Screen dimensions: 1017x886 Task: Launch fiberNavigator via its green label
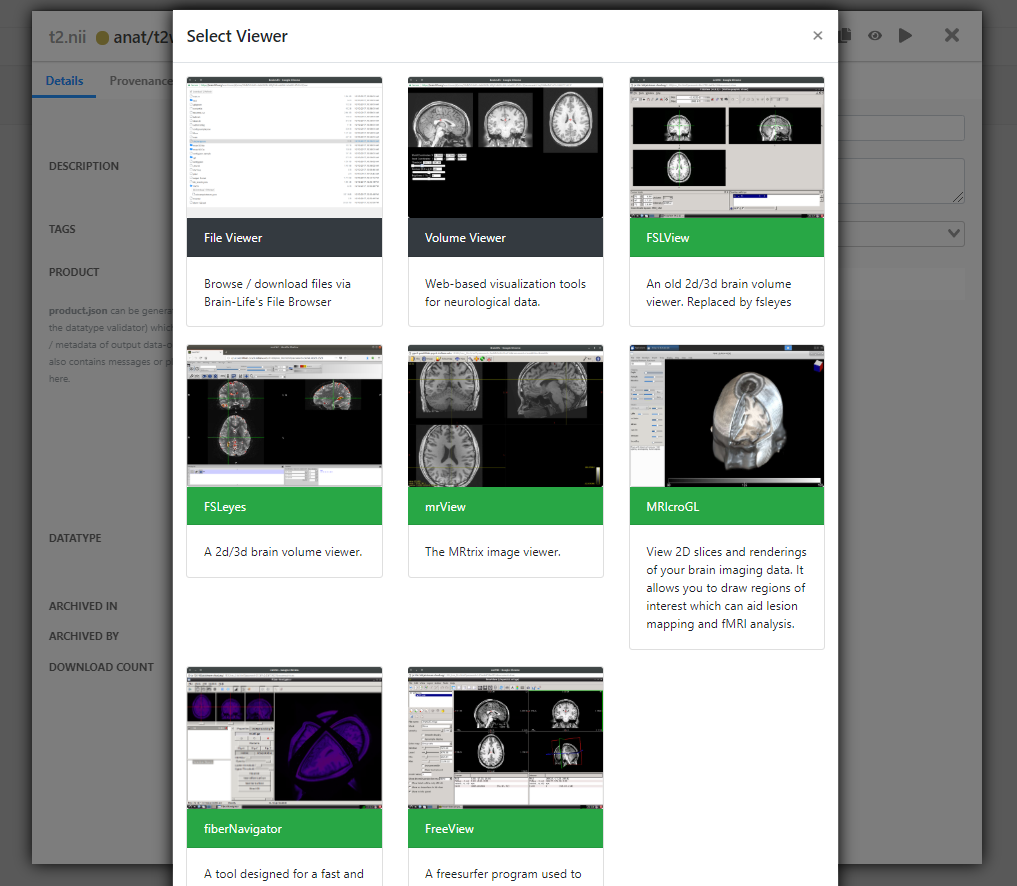pyautogui.click(x=284, y=828)
